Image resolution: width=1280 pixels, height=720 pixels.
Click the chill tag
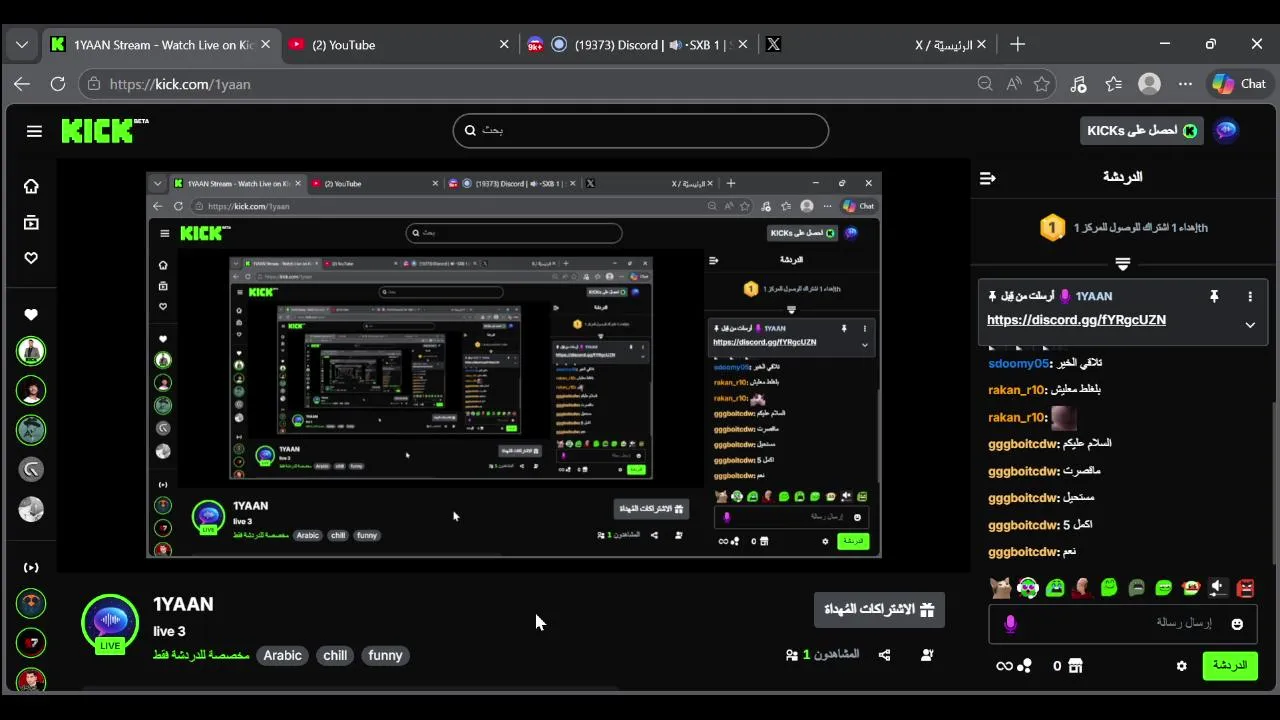(335, 656)
